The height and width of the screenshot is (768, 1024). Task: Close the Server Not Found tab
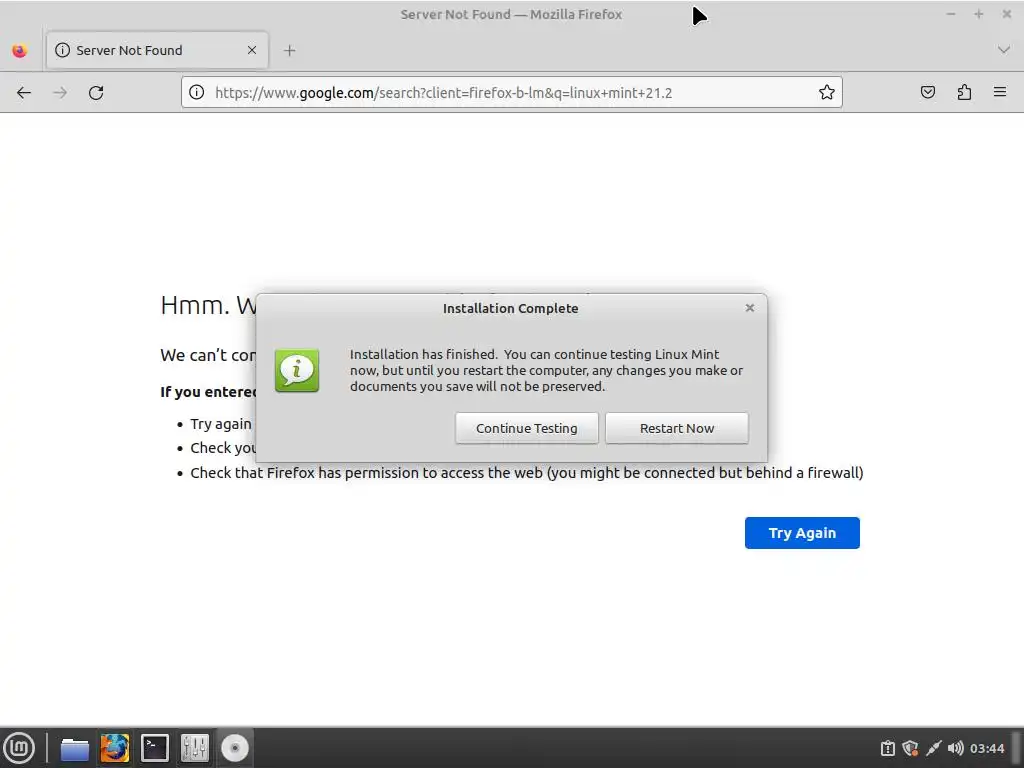(252, 50)
